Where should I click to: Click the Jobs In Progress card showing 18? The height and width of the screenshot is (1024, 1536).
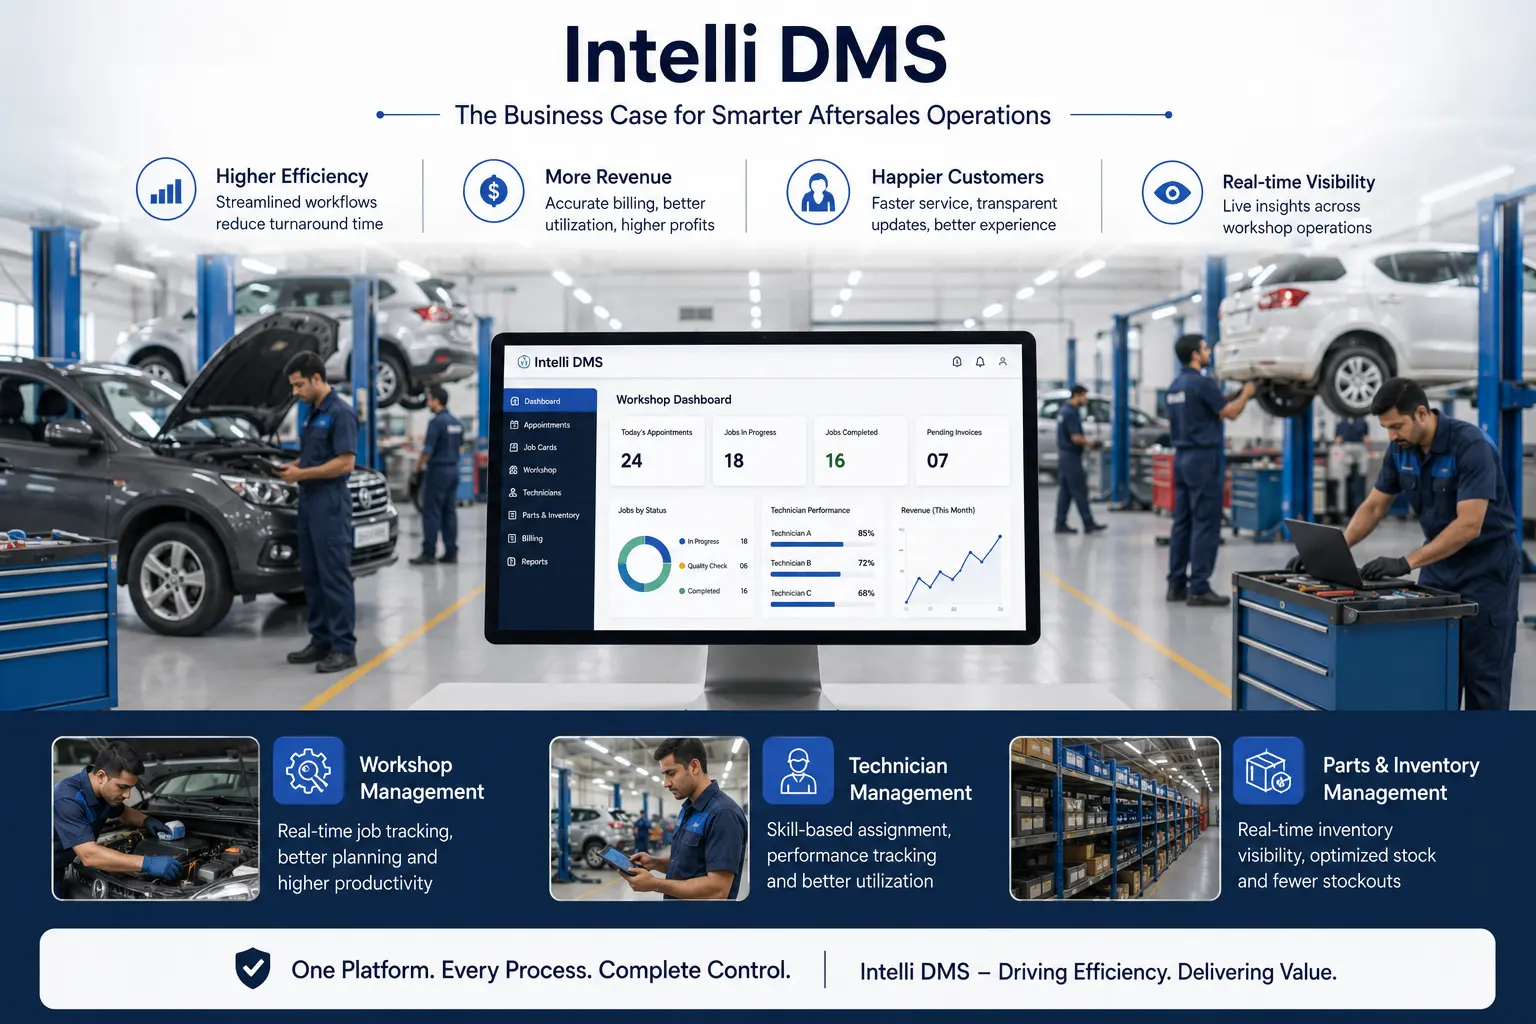click(x=759, y=451)
